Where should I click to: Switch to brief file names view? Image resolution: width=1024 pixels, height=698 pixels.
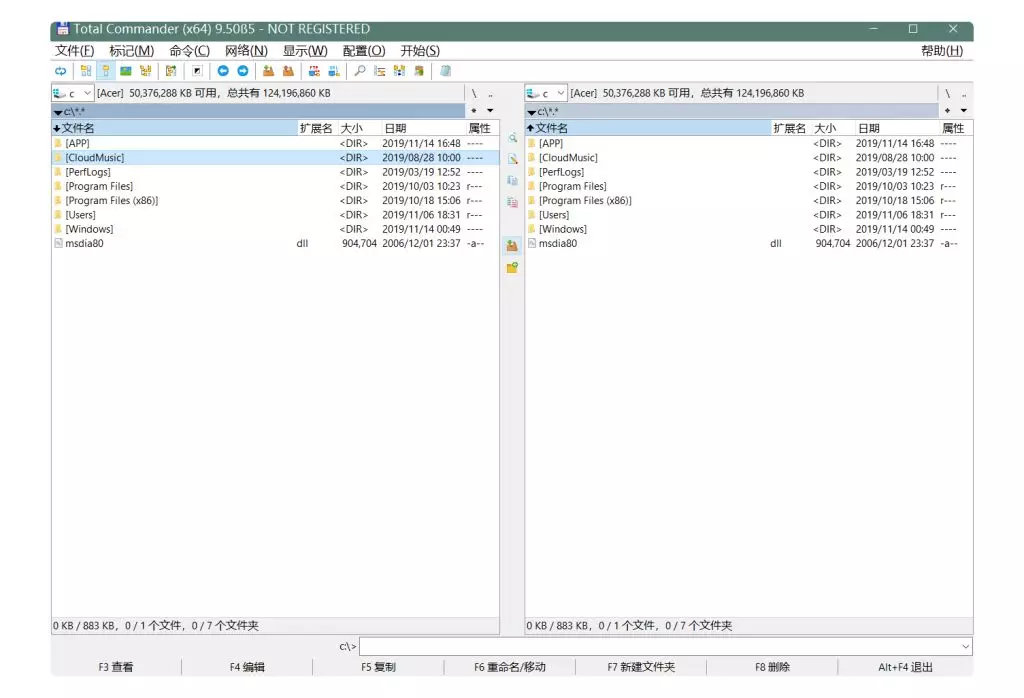coord(86,71)
